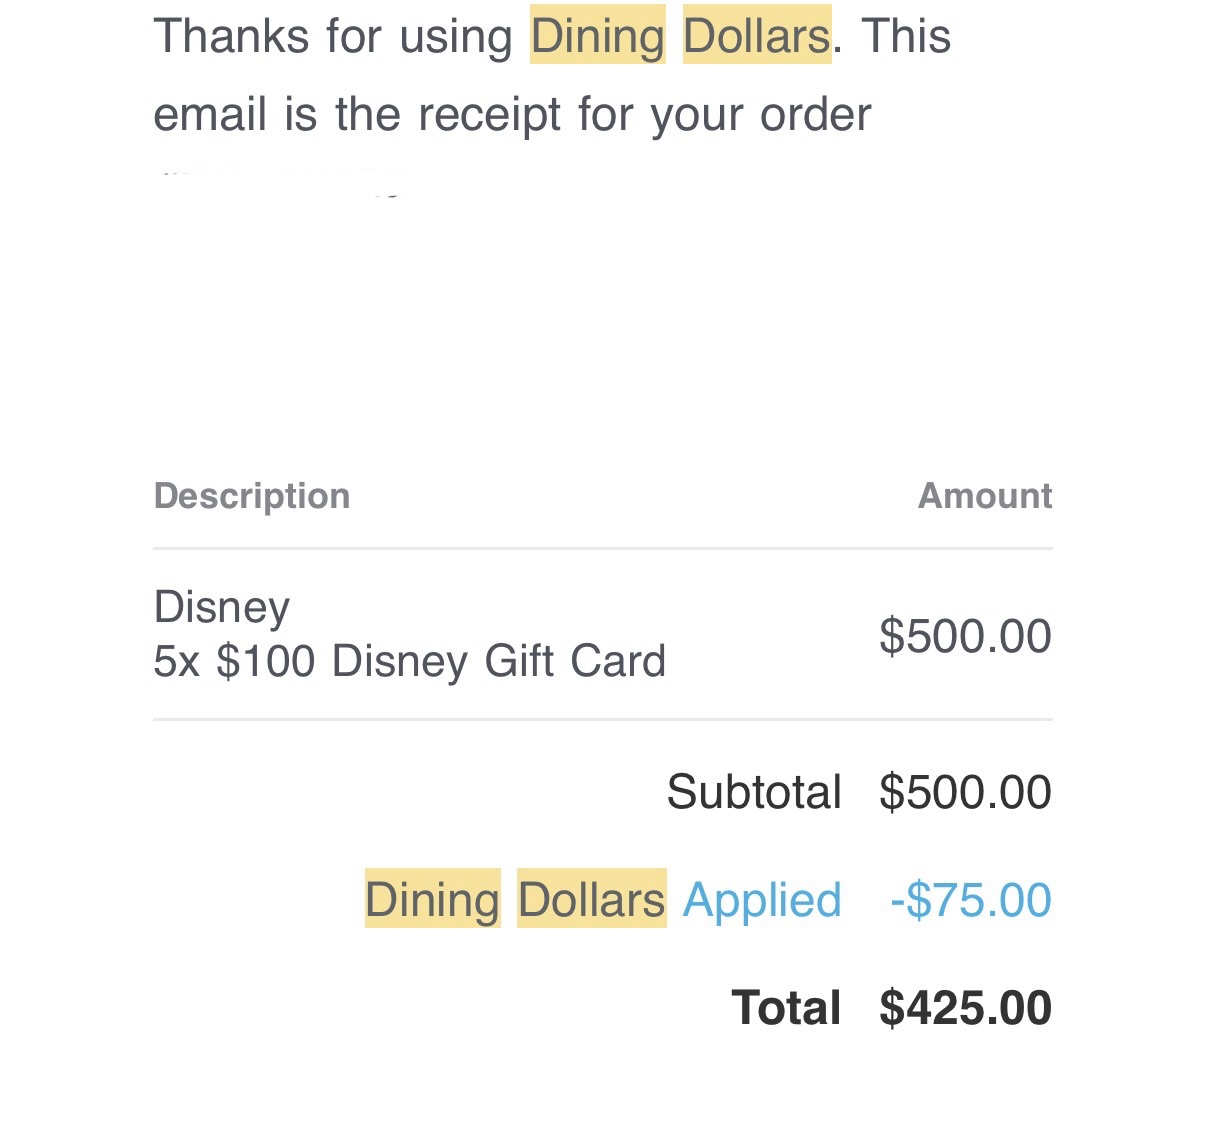Select the $500.00 subtotal amount
The image size is (1206, 1123).
[x=964, y=792]
